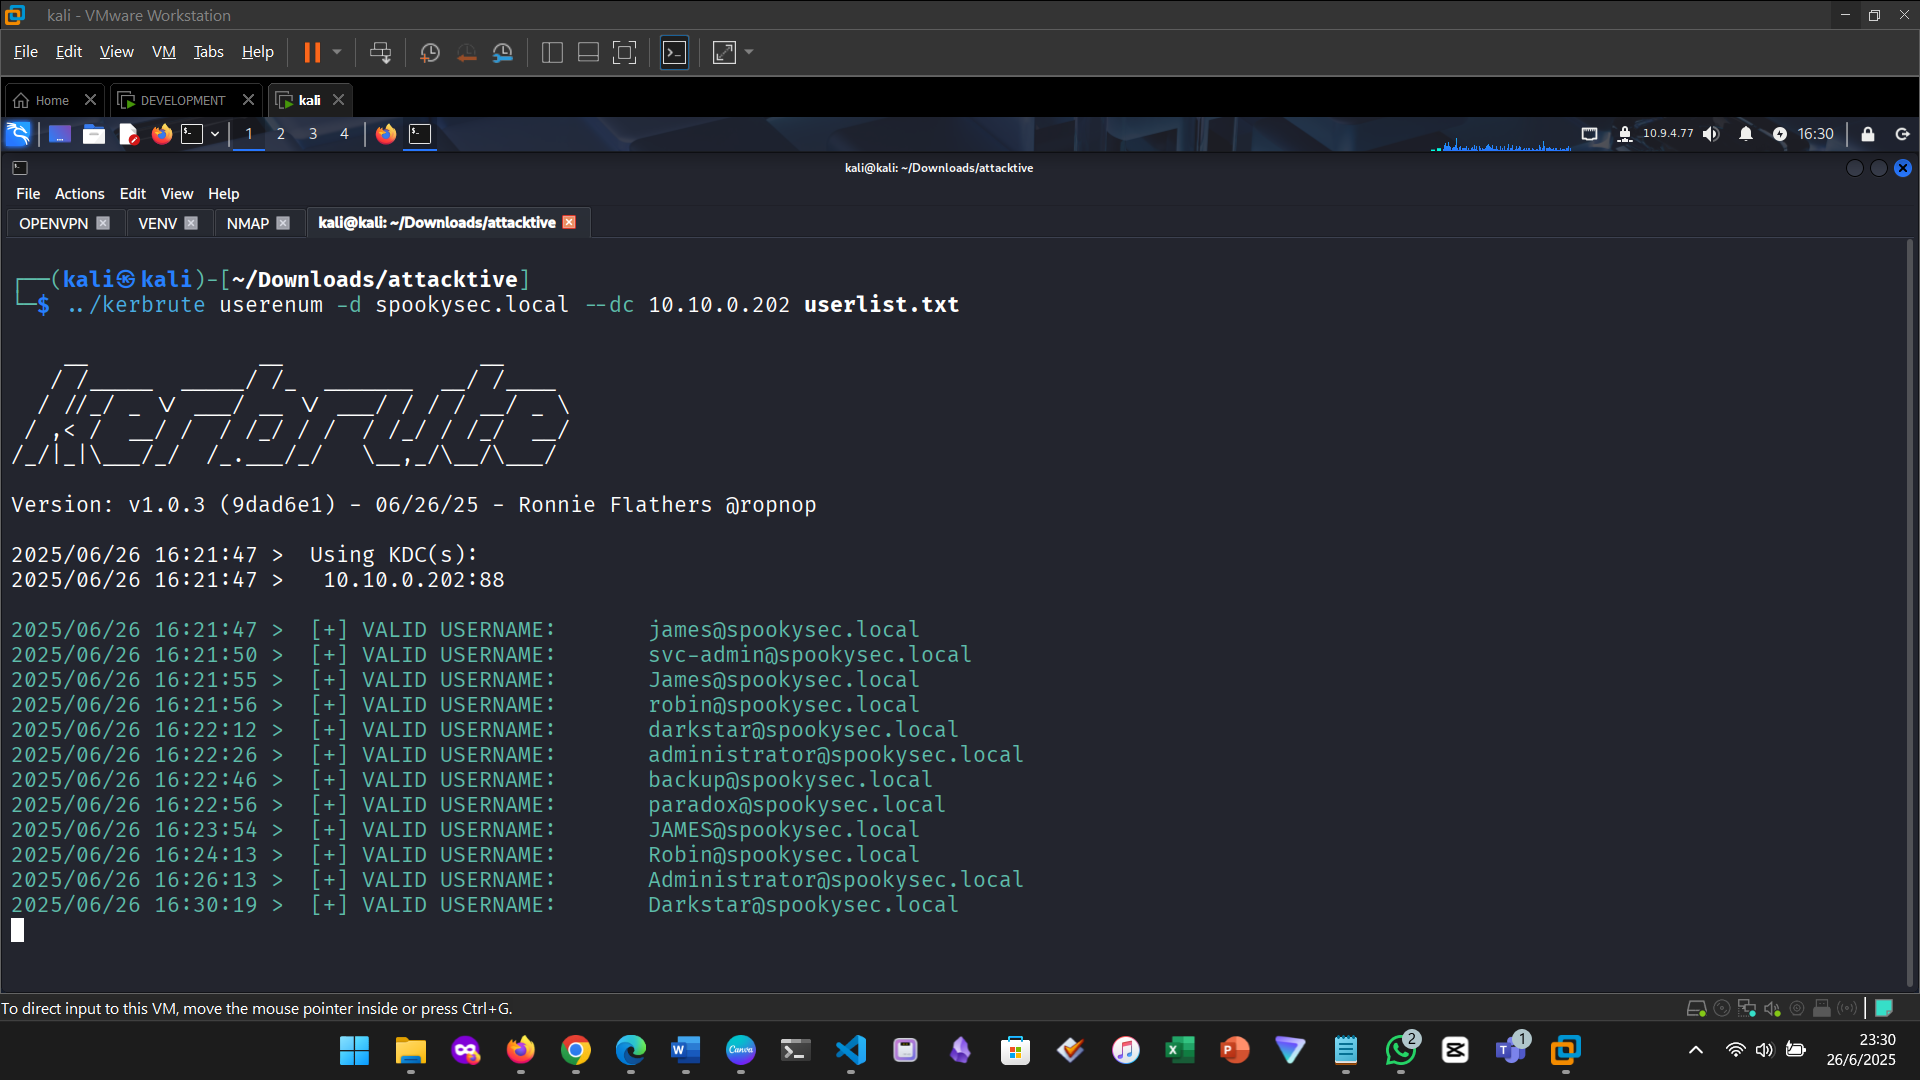This screenshot has width=1920, height=1080.
Task: Switch to NMAP terminal tab
Action: pos(247,223)
